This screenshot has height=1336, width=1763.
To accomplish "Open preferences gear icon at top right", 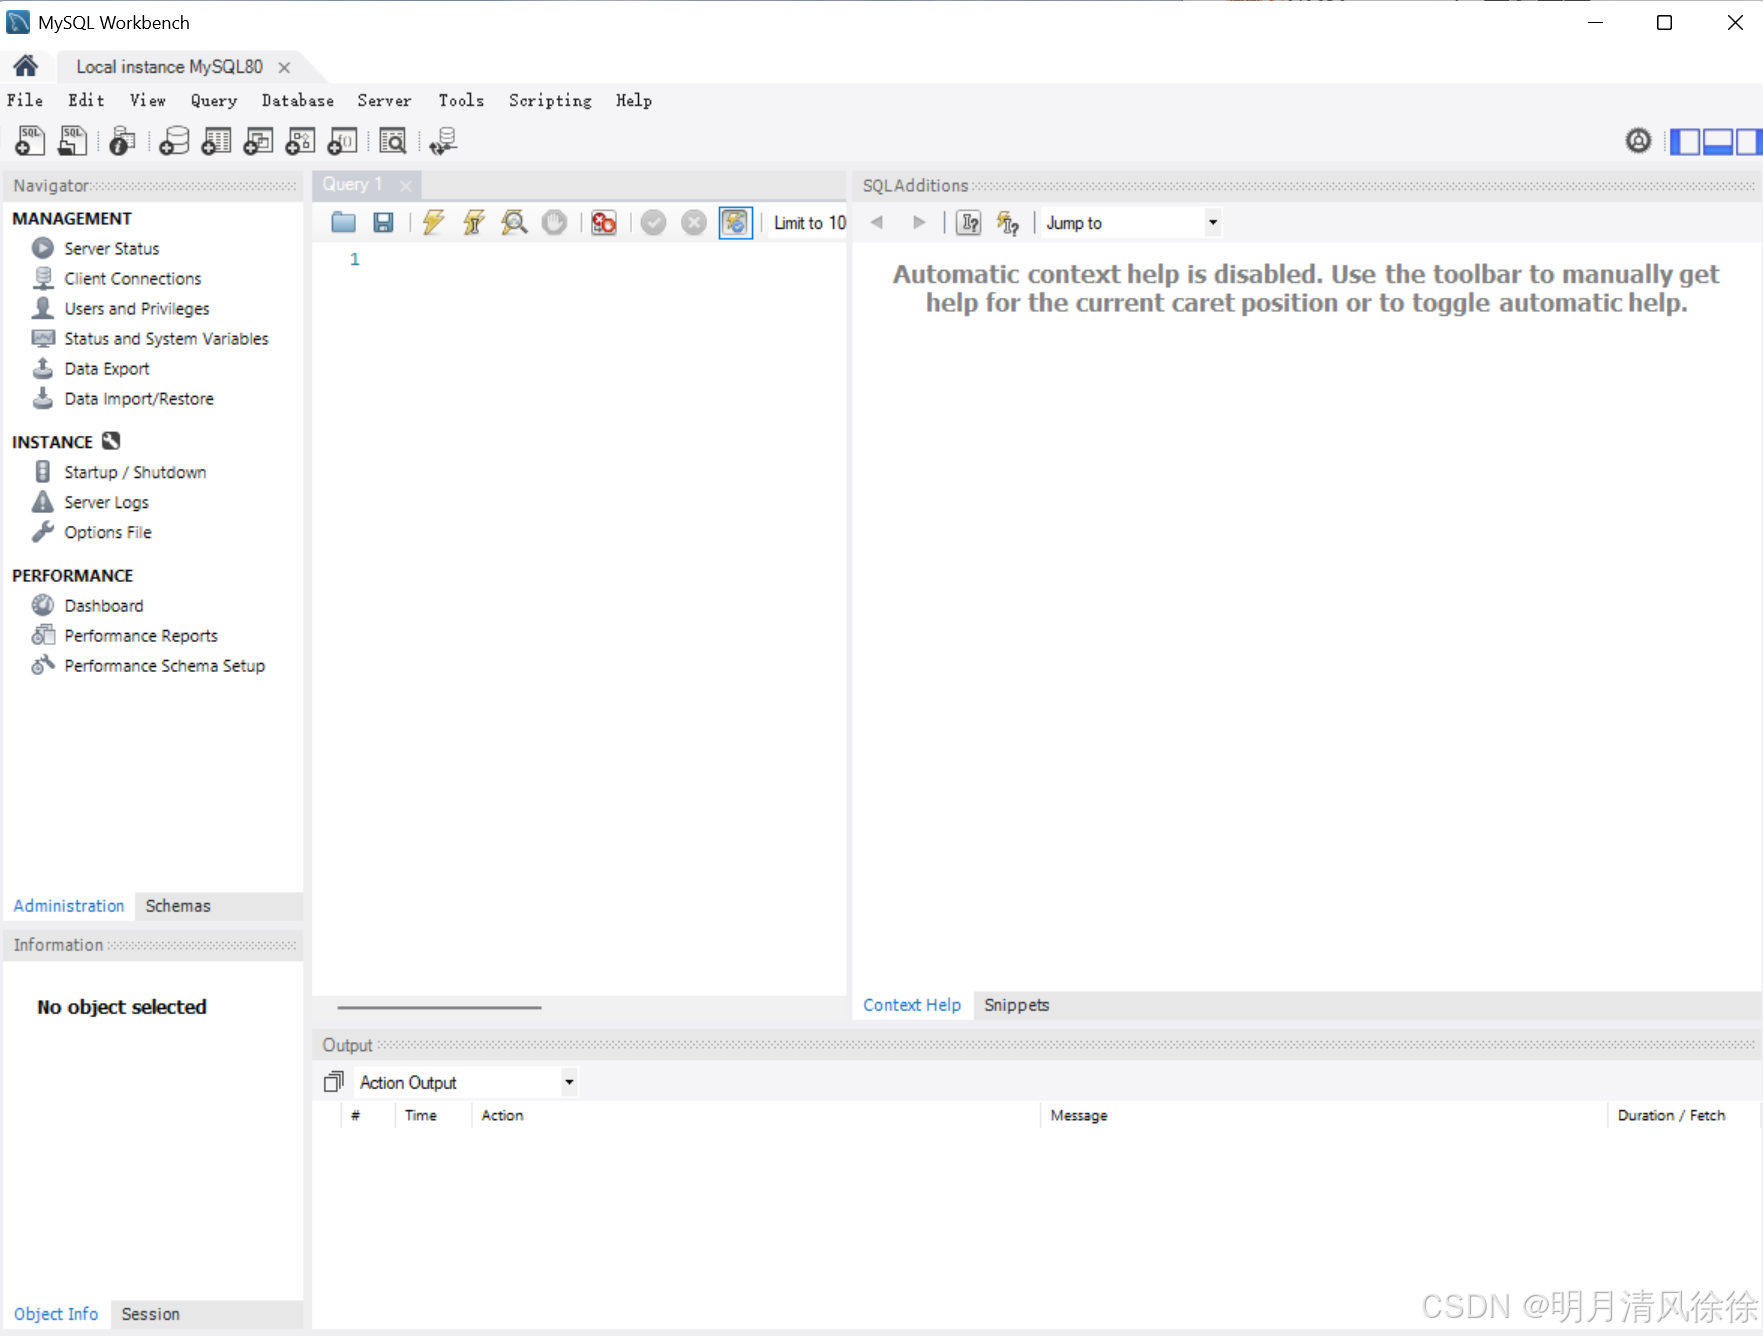I will (1638, 141).
